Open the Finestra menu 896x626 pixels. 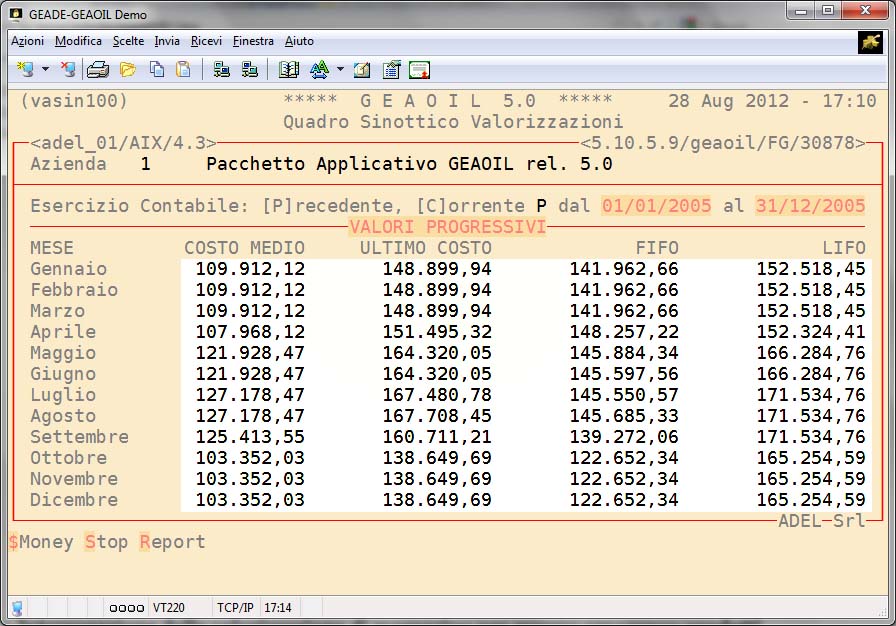[x=253, y=41]
